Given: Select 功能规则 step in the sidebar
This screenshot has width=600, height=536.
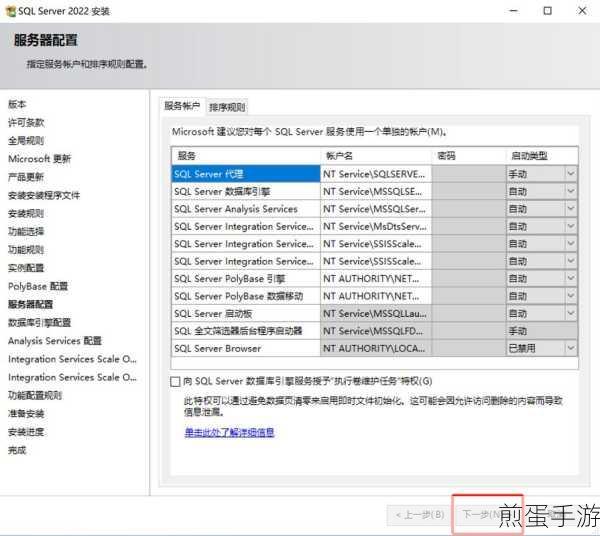Looking at the screenshot, I should tap(26, 250).
